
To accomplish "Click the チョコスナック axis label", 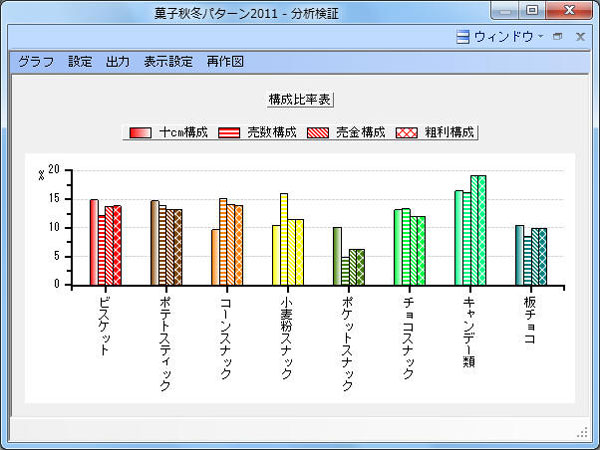I will click(408, 338).
